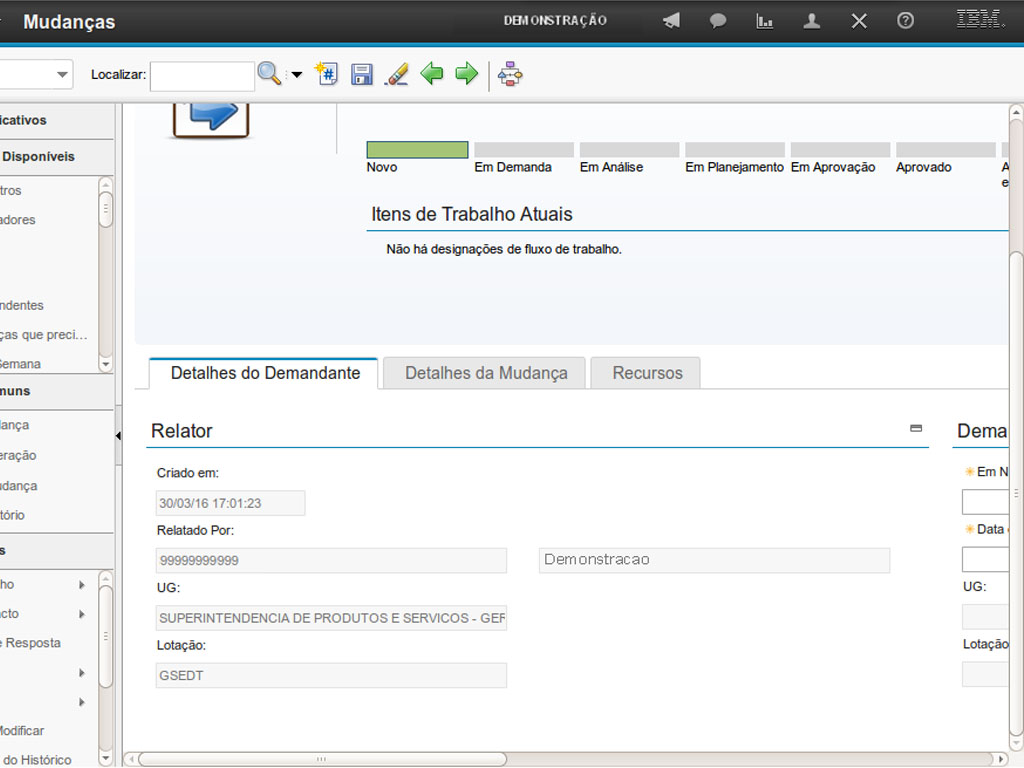The width and height of the screenshot is (1024, 768).
Task: Open the reports bar chart icon
Action: 765,21
